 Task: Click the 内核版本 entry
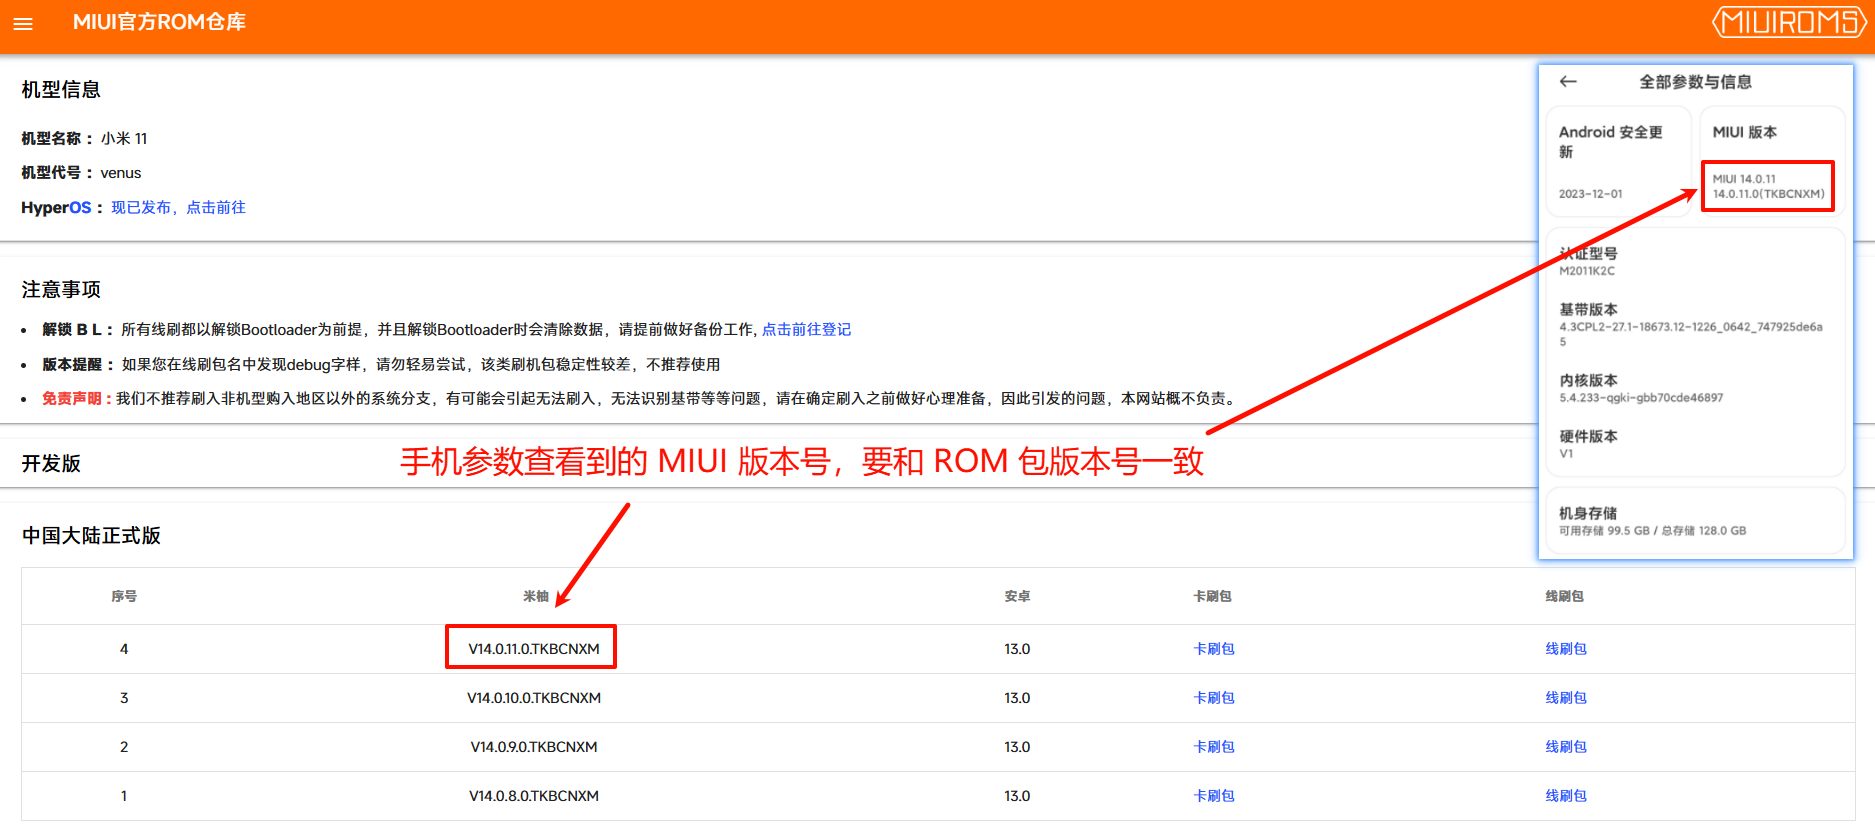1641,388
